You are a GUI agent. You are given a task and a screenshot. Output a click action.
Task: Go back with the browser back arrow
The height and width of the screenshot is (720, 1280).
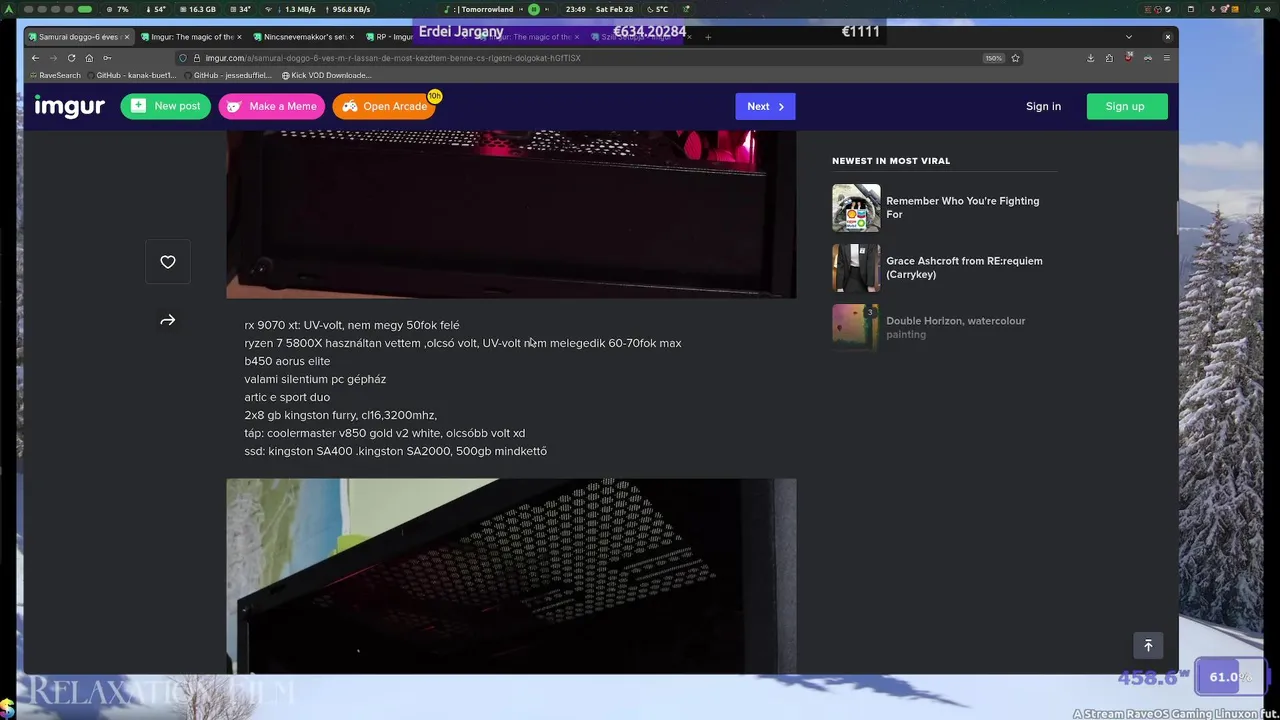point(35,58)
